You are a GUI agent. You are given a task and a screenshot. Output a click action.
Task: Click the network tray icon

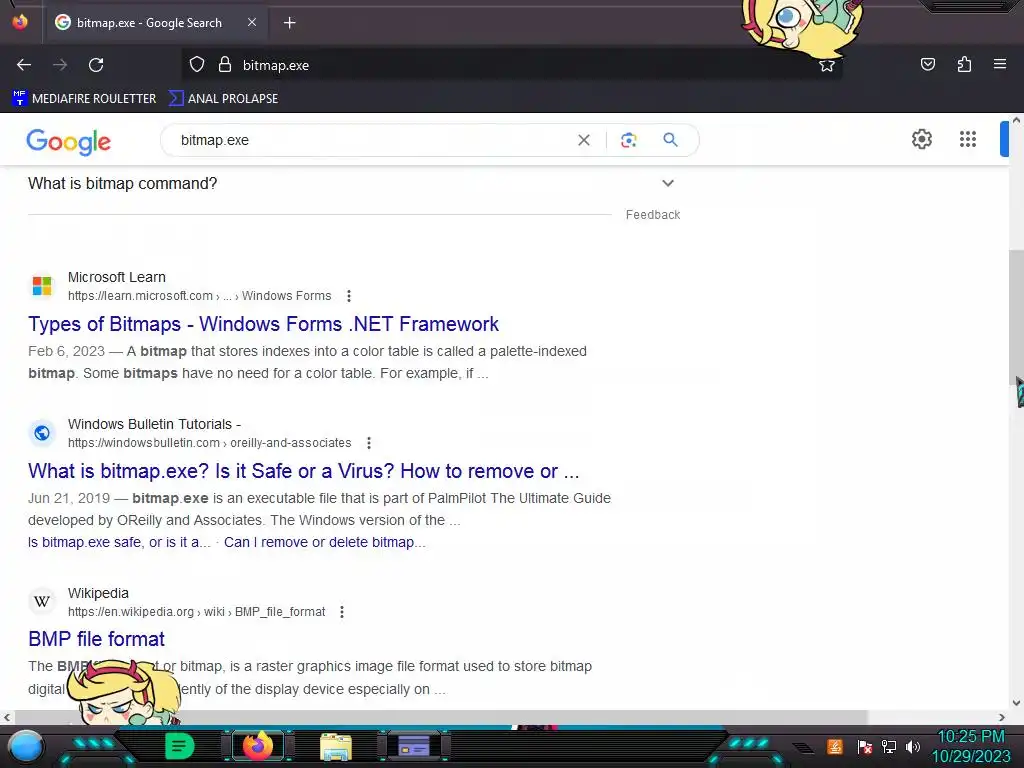tap(888, 746)
